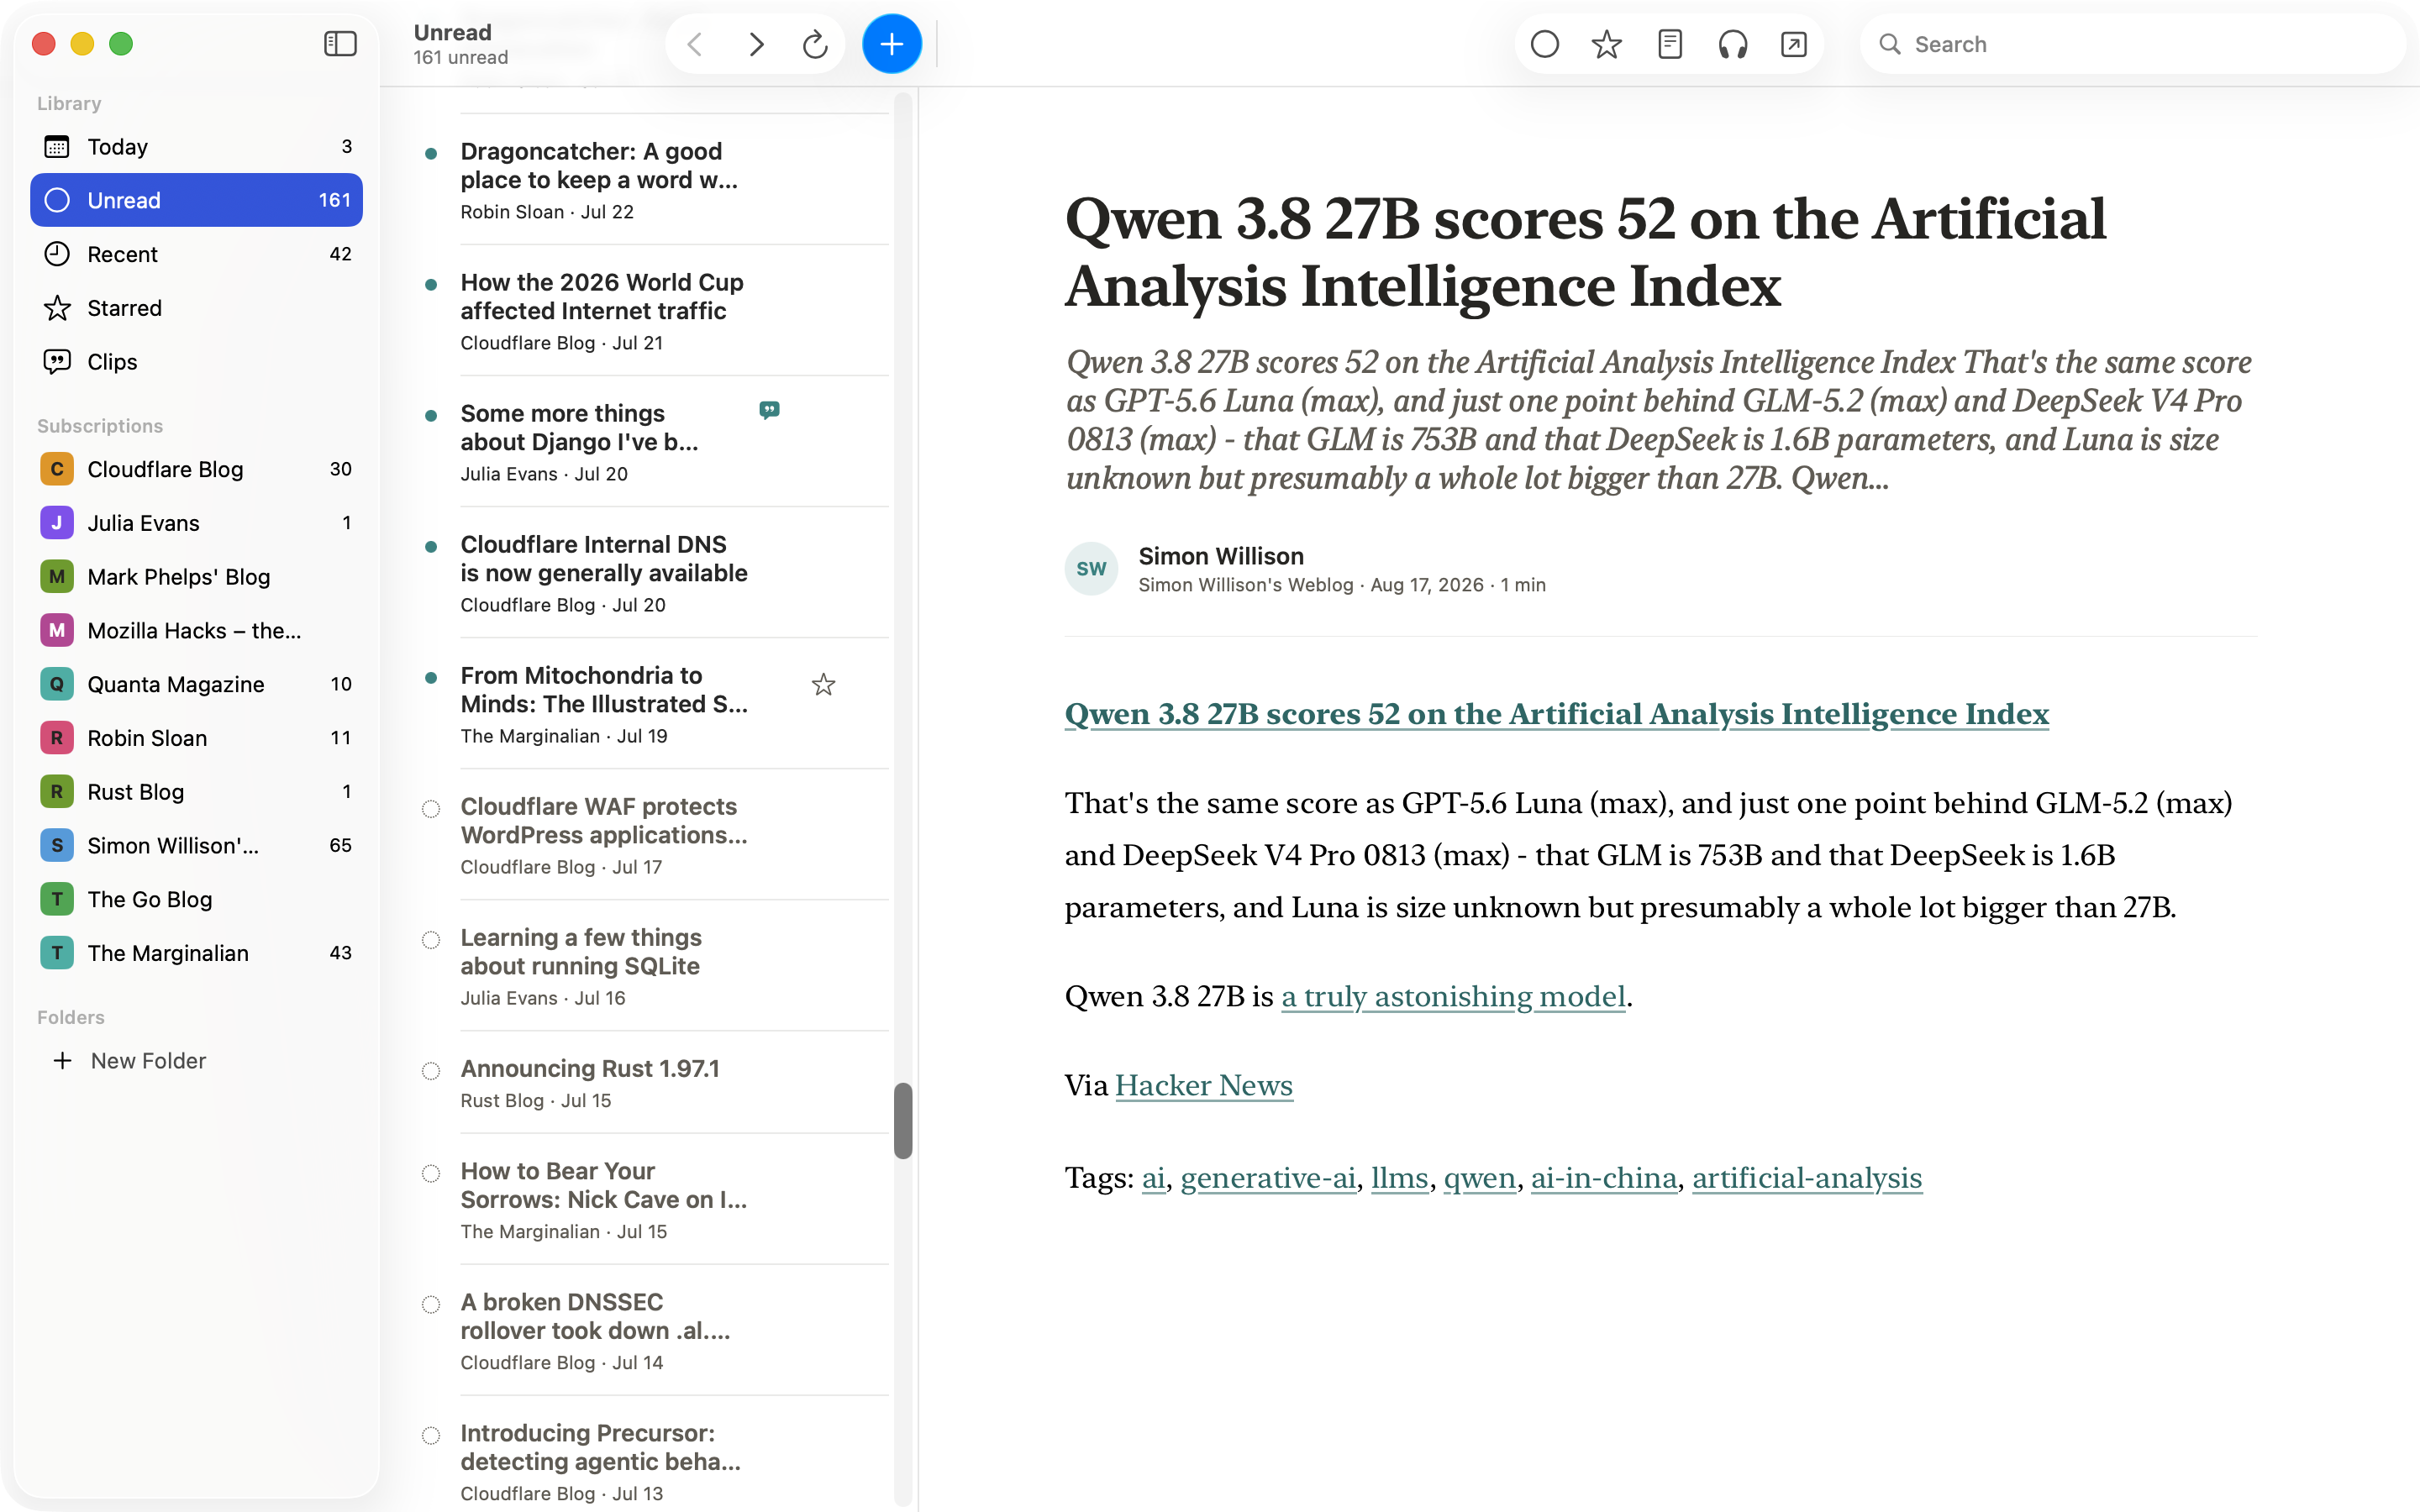The width and height of the screenshot is (2420, 1512).
Task: Click the Search field
Action: (2134, 44)
